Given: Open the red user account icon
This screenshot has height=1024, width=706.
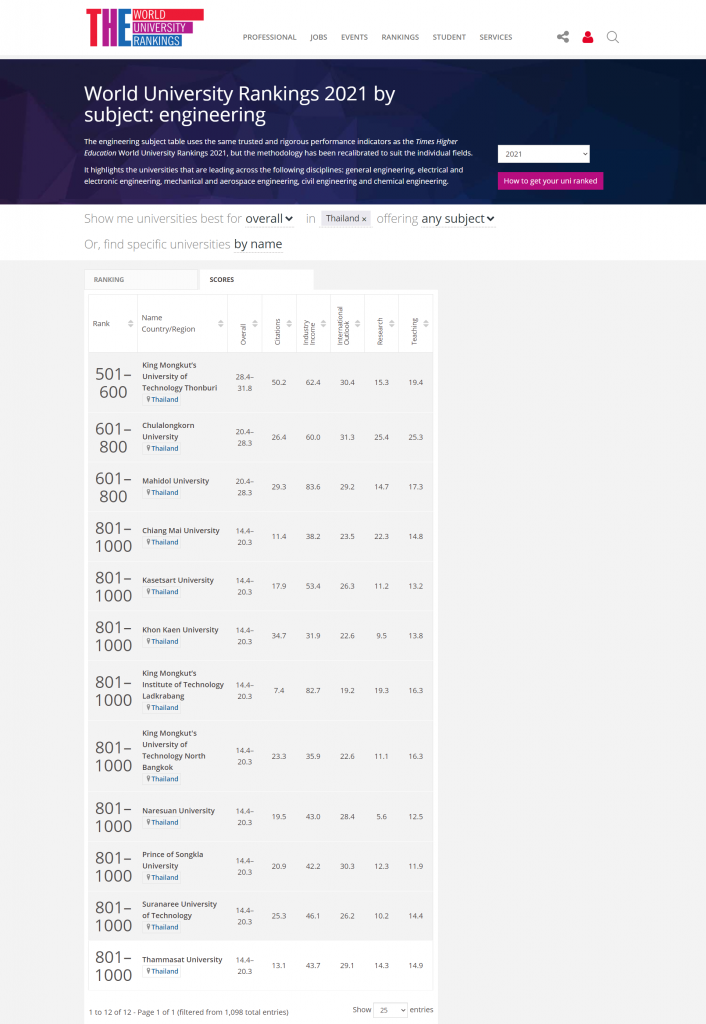Looking at the screenshot, I should [588, 37].
